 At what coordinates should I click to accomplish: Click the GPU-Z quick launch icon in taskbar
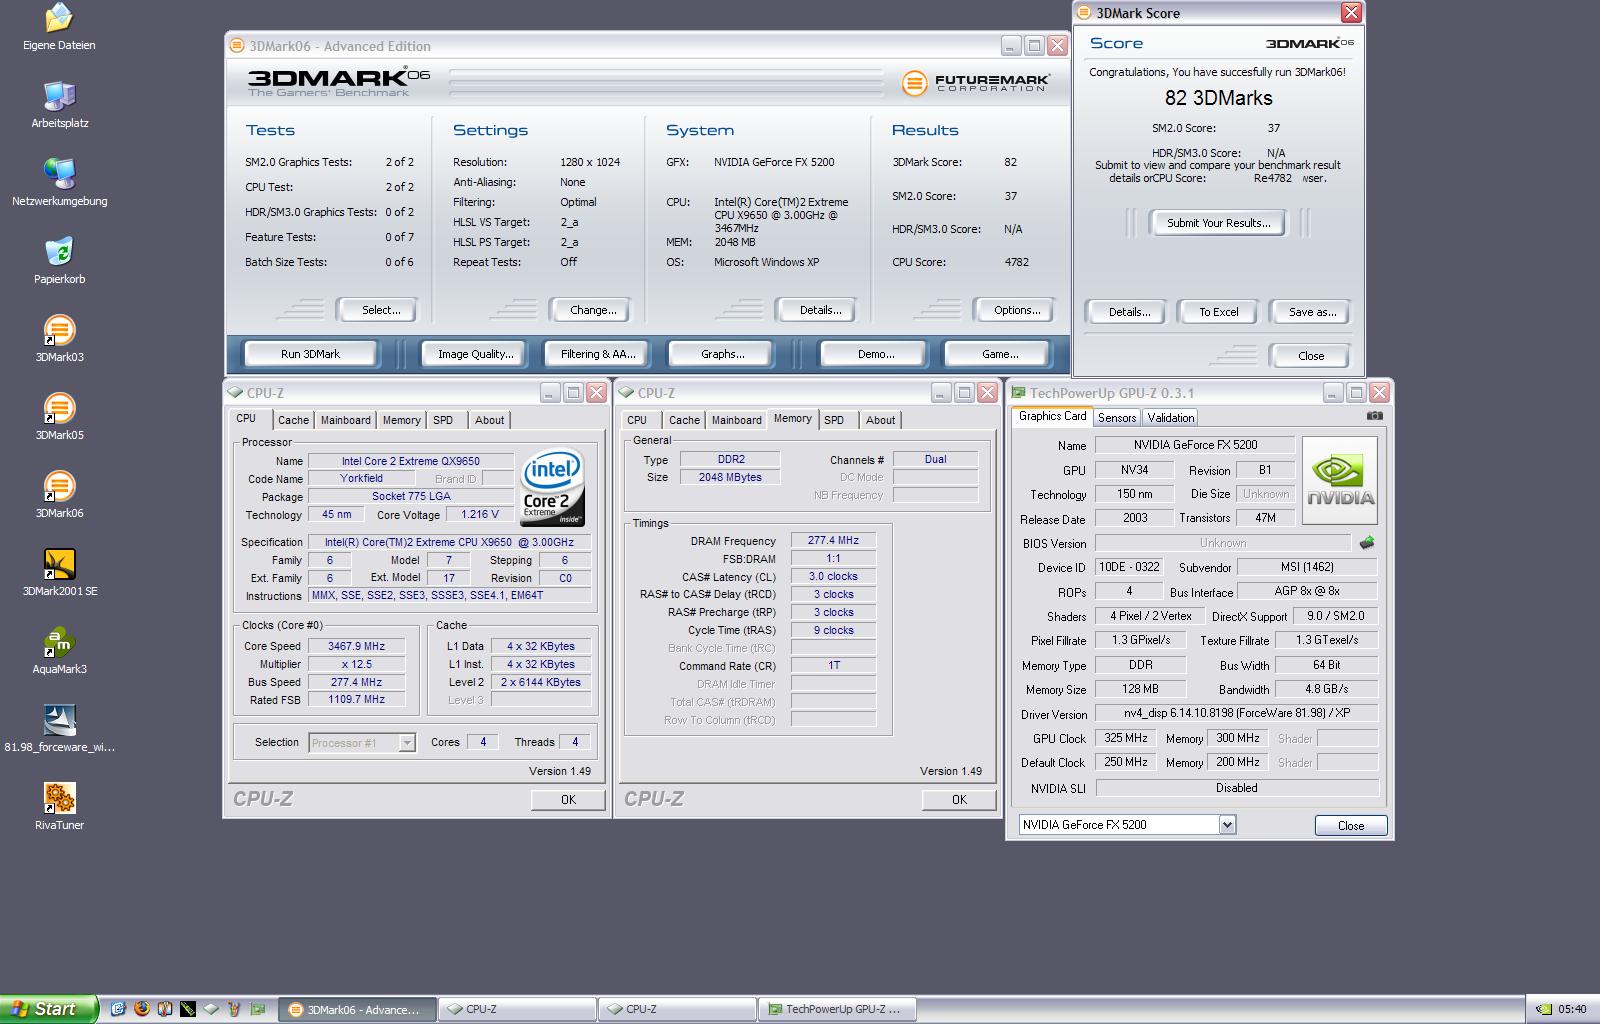pos(258,1009)
